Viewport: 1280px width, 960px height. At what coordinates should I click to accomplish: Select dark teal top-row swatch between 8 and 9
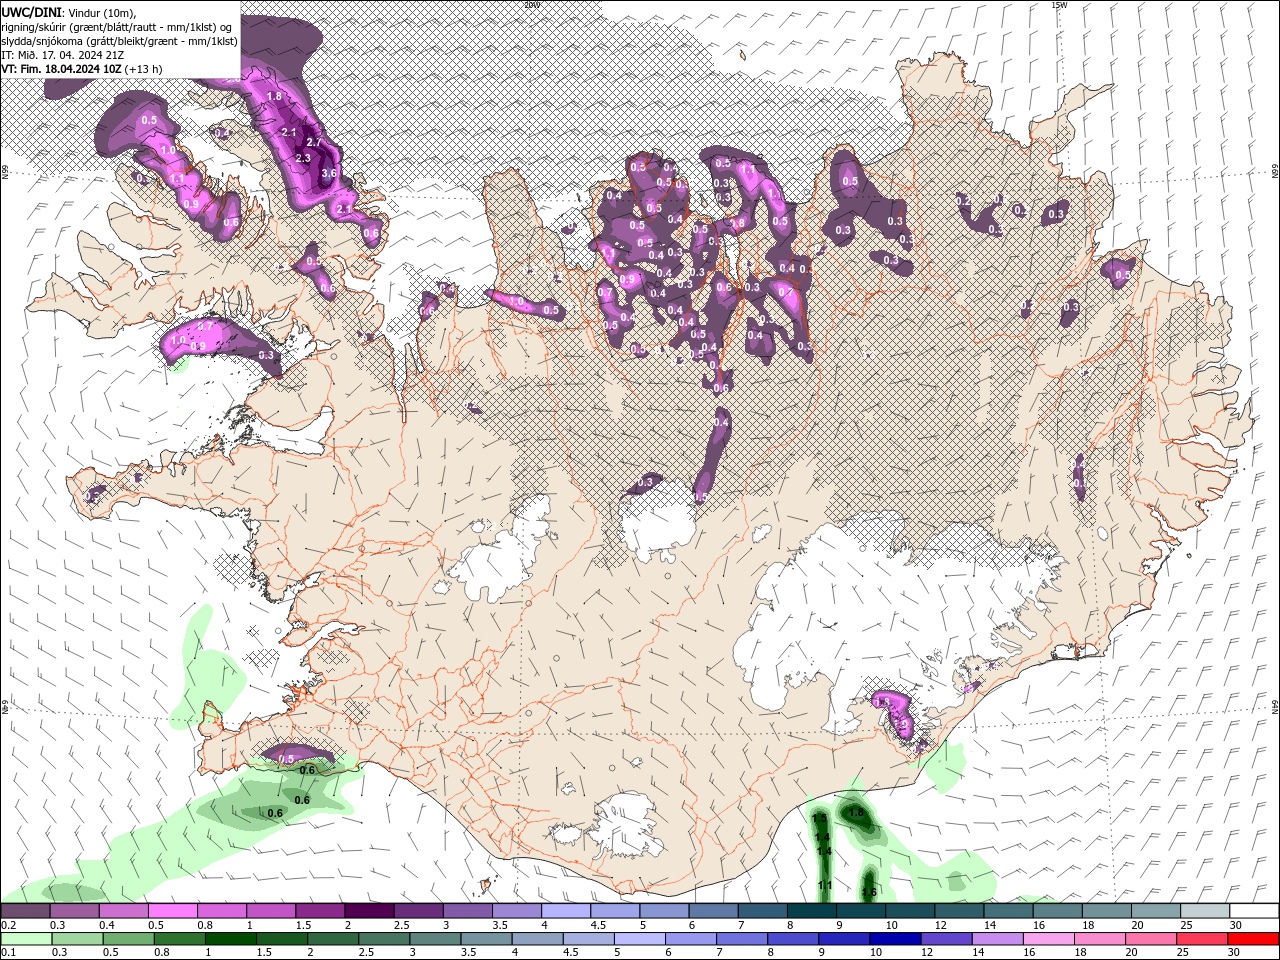pyautogui.click(x=812, y=910)
